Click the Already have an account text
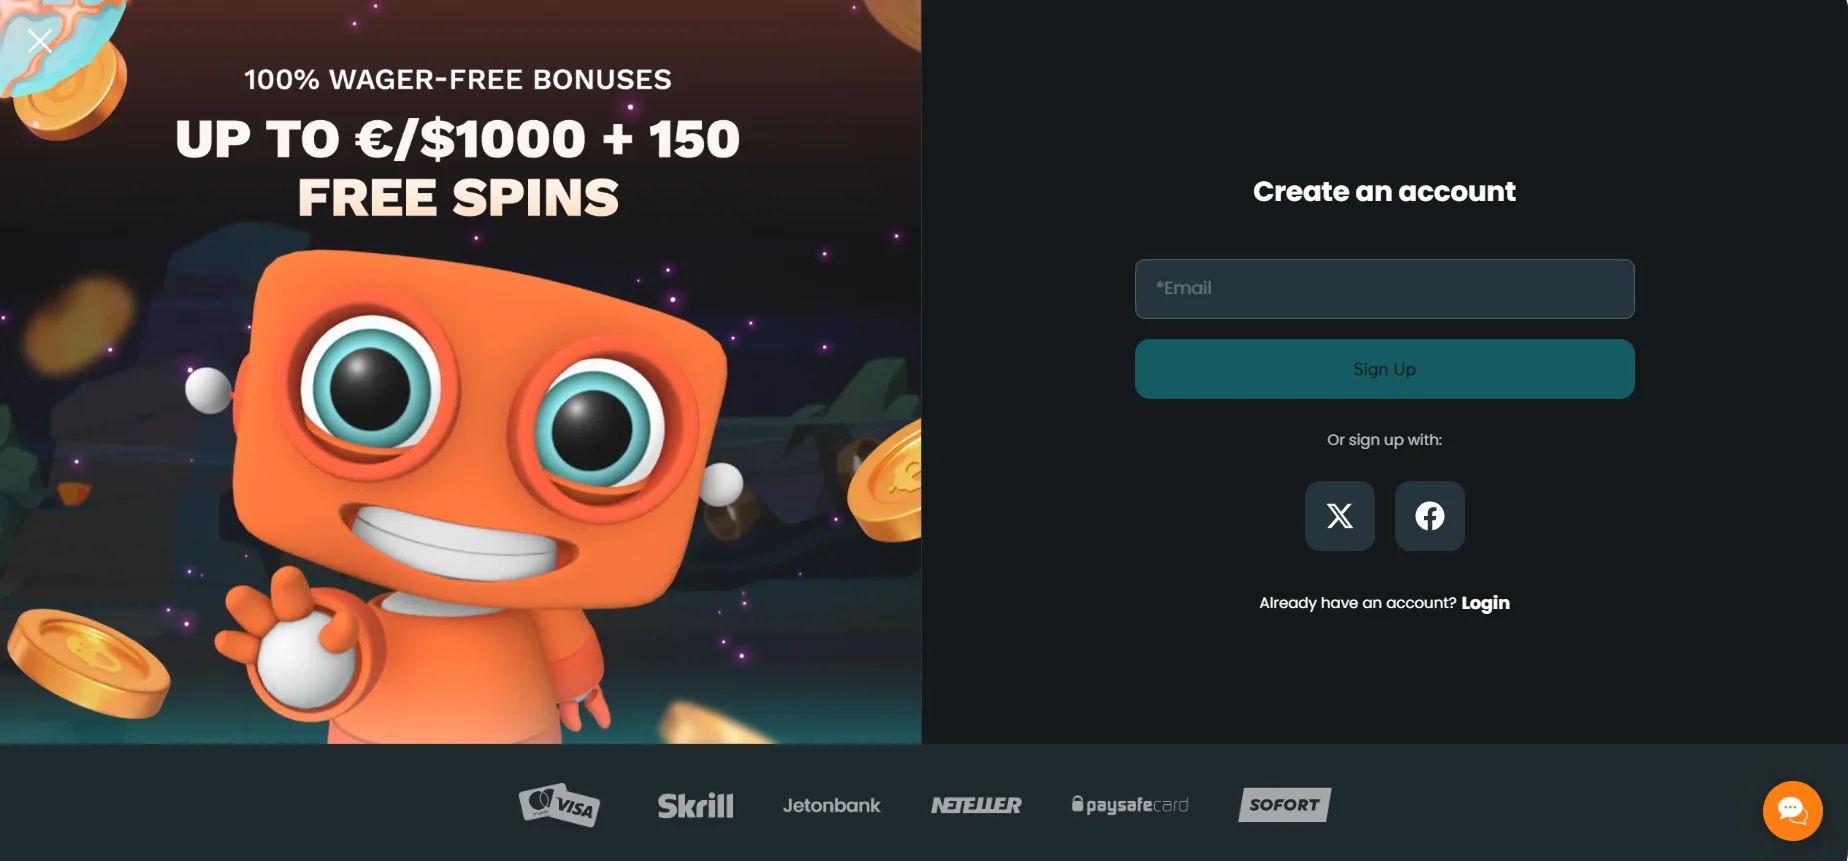Screen dimensions: 1848x861 click(x=1357, y=603)
